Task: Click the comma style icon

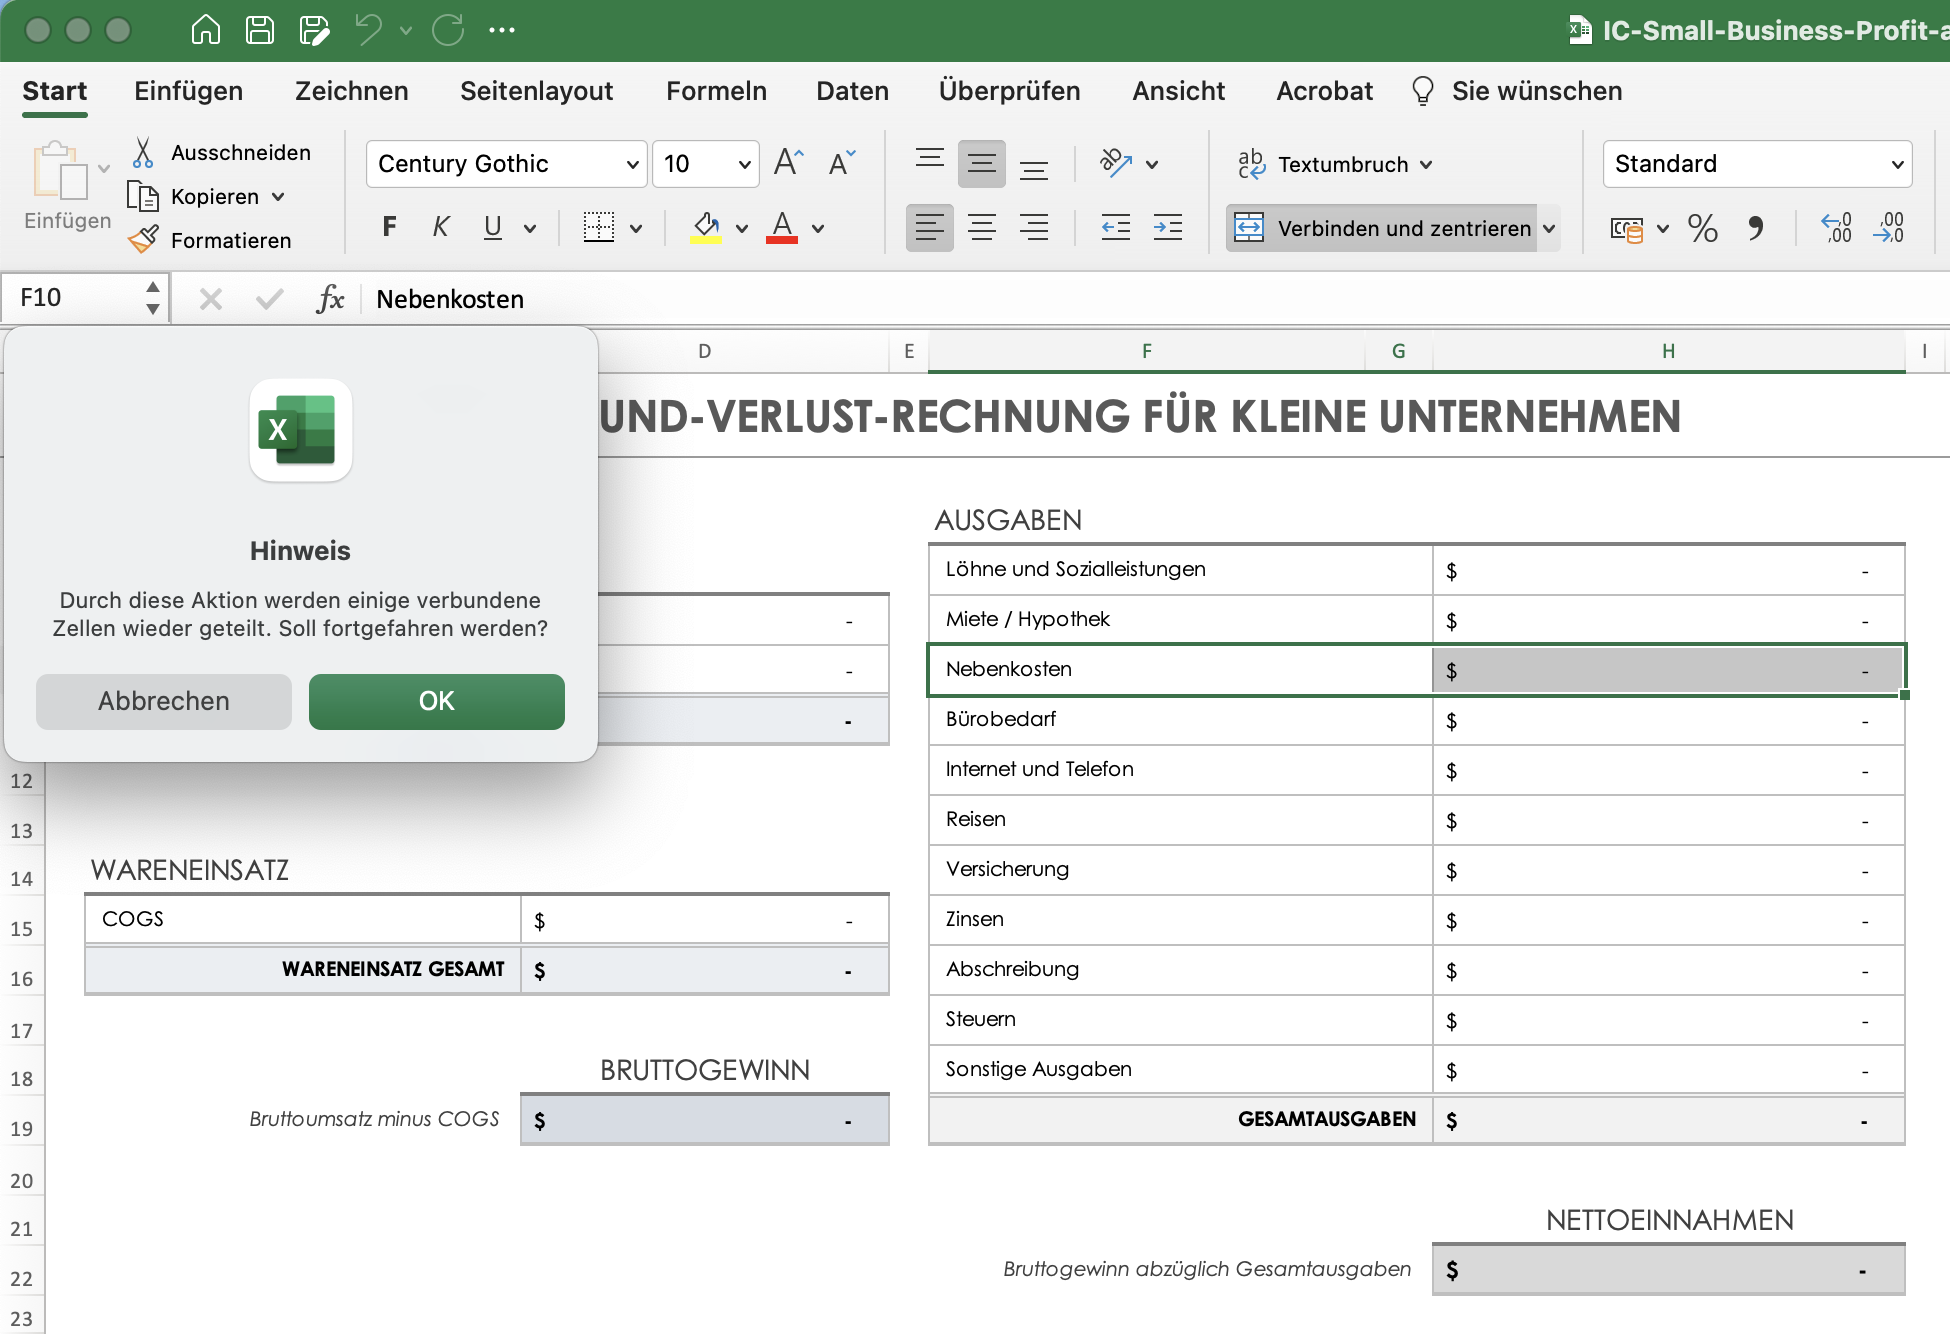Action: [1756, 228]
